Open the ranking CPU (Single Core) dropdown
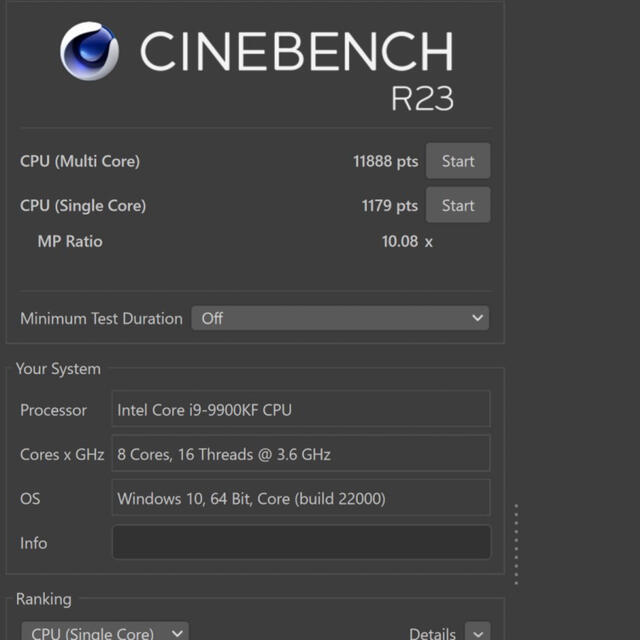Viewport: 640px width, 640px height. click(105, 631)
